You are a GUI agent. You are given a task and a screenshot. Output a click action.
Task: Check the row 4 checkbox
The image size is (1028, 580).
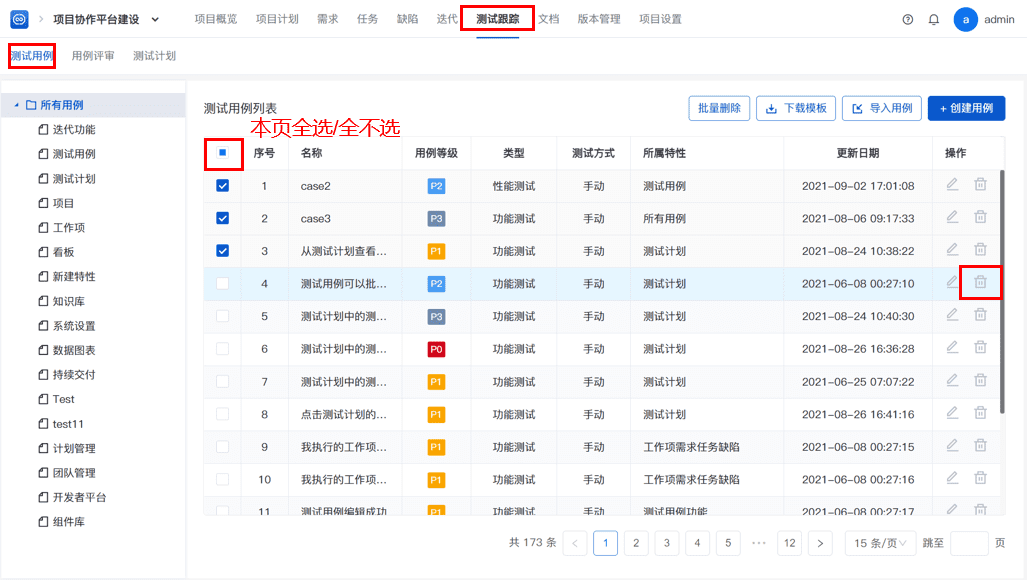click(x=223, y=284)
